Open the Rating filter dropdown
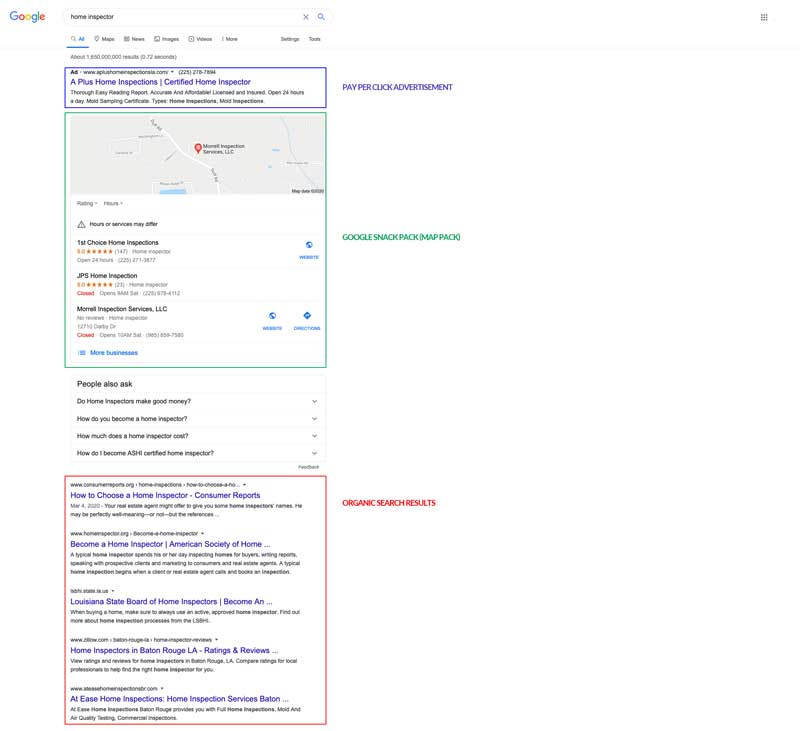This screenshot has width=800, height=731. [87, 204]
